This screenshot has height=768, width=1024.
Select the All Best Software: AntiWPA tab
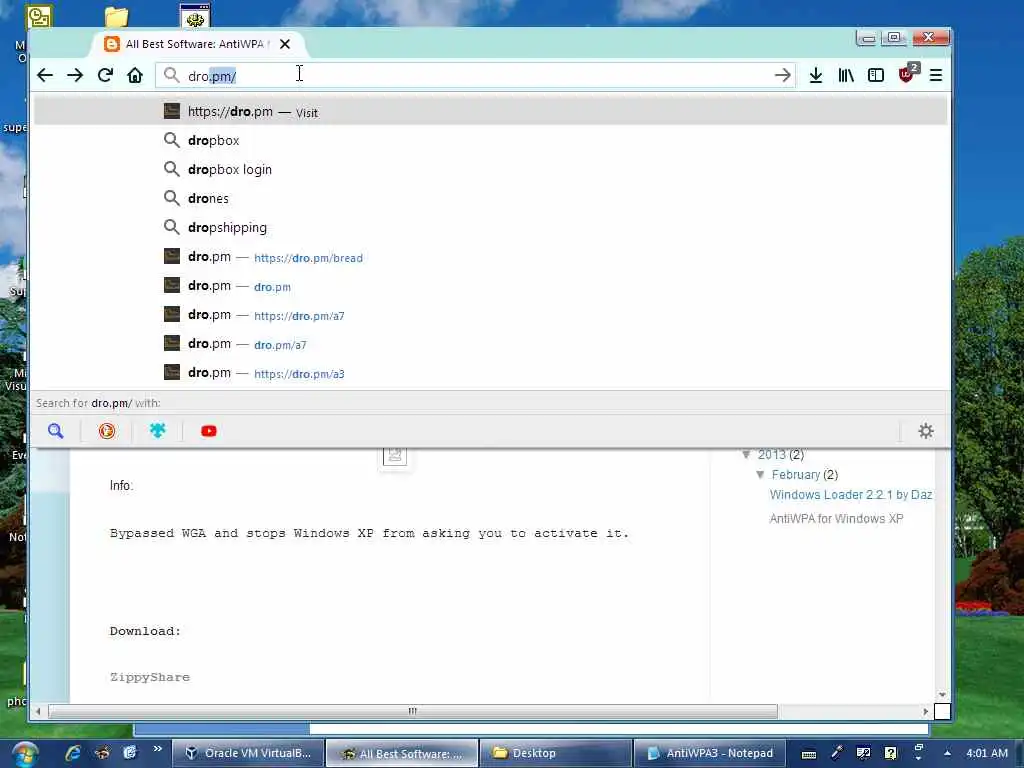pyautogui.click(x=196, y=44)
